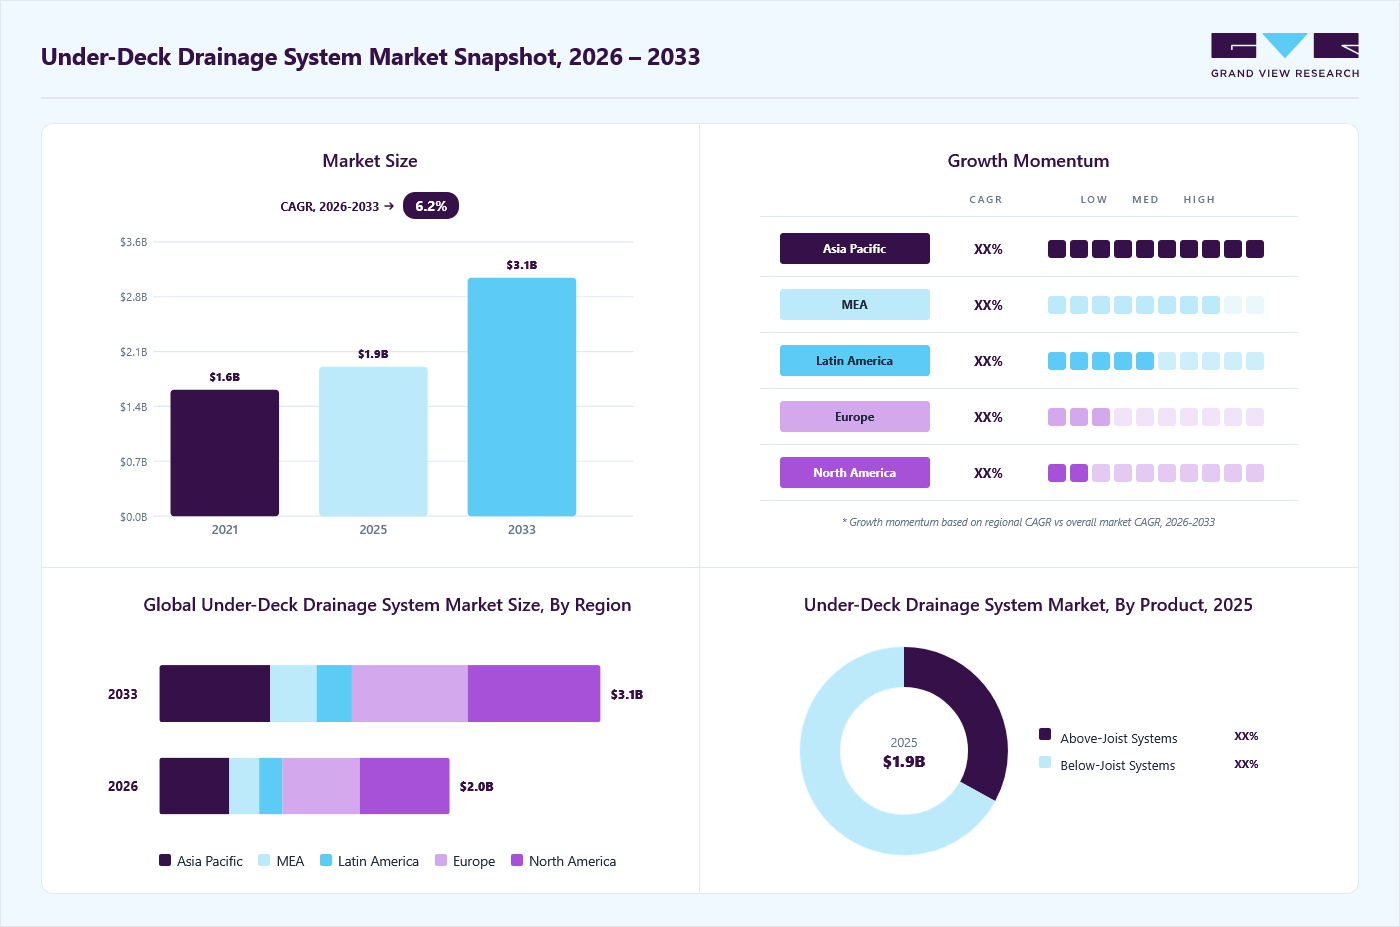Click the 2033 Europe bar segment

point(410,694)
